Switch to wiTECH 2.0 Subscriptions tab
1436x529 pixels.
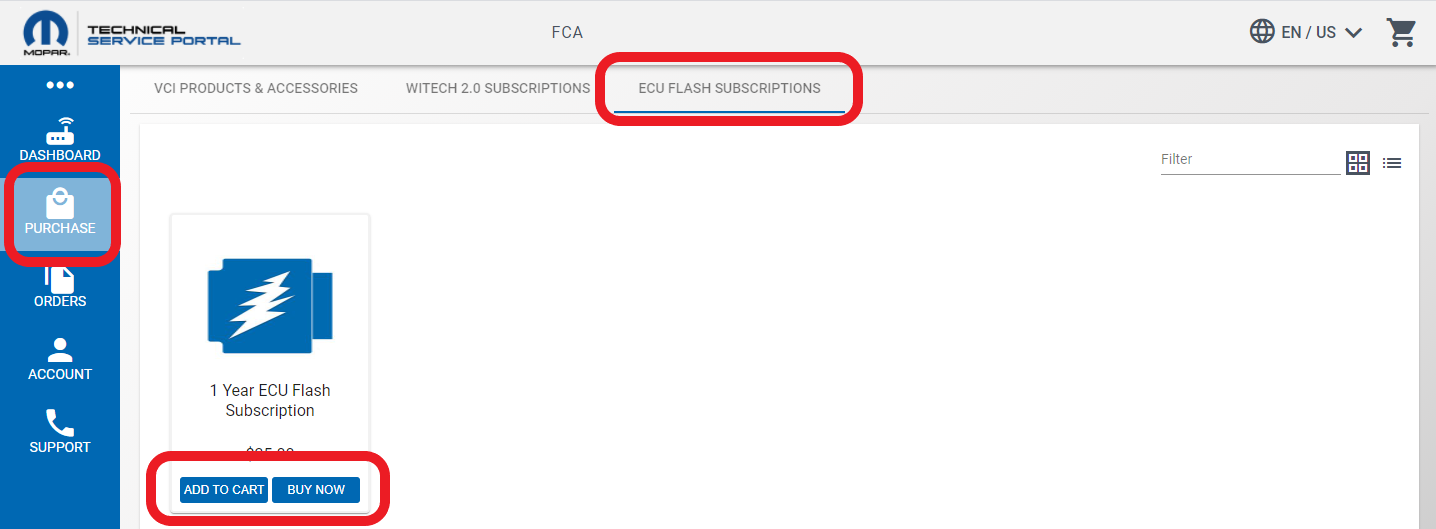pyautogui.click(x=498, y=88)
